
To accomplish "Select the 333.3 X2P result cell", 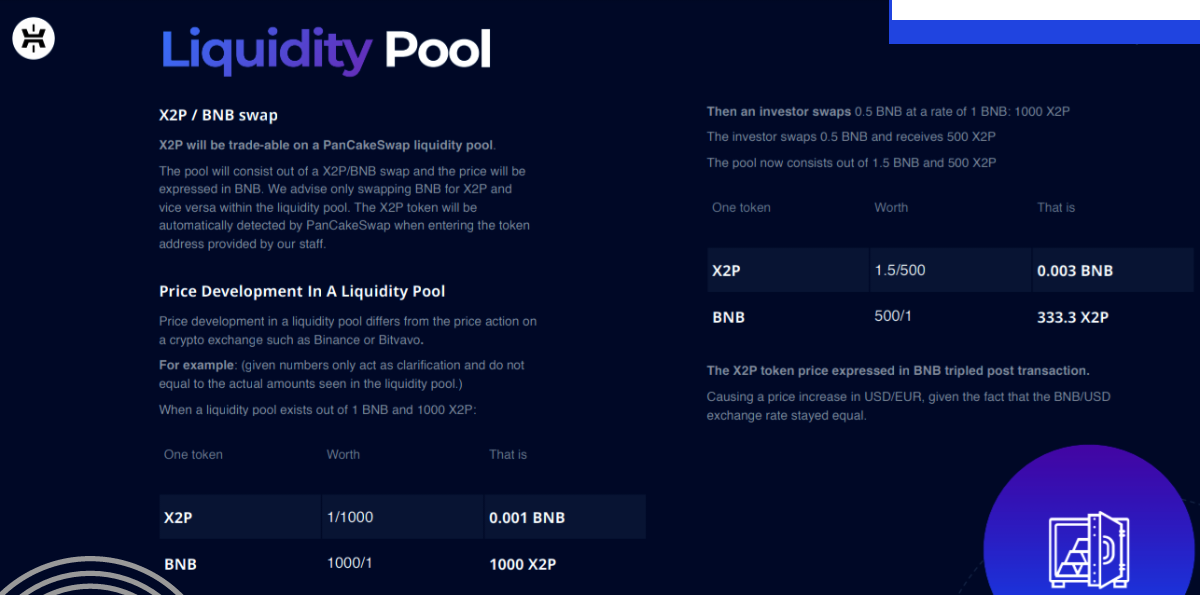I will tap(1113, 317).
